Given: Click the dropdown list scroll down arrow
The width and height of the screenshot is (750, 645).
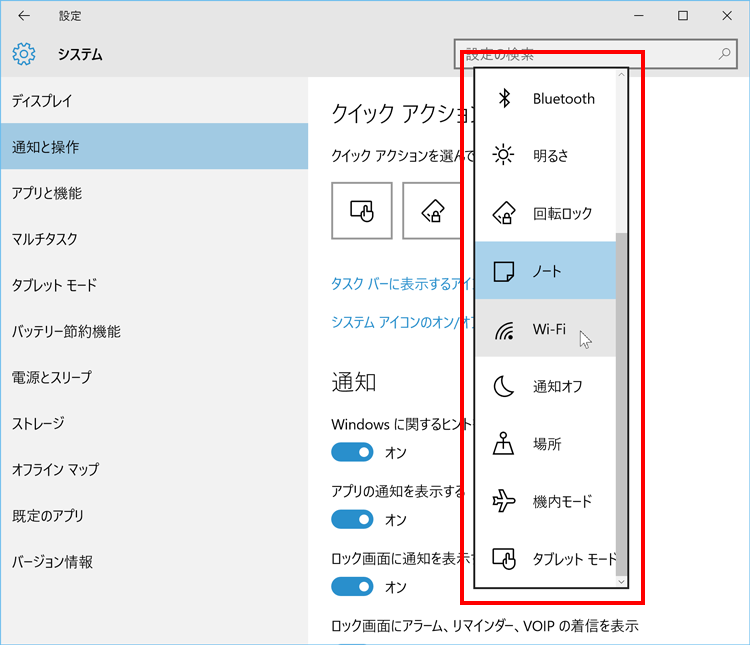Looking at the screenshot, I should click(621, 581).
